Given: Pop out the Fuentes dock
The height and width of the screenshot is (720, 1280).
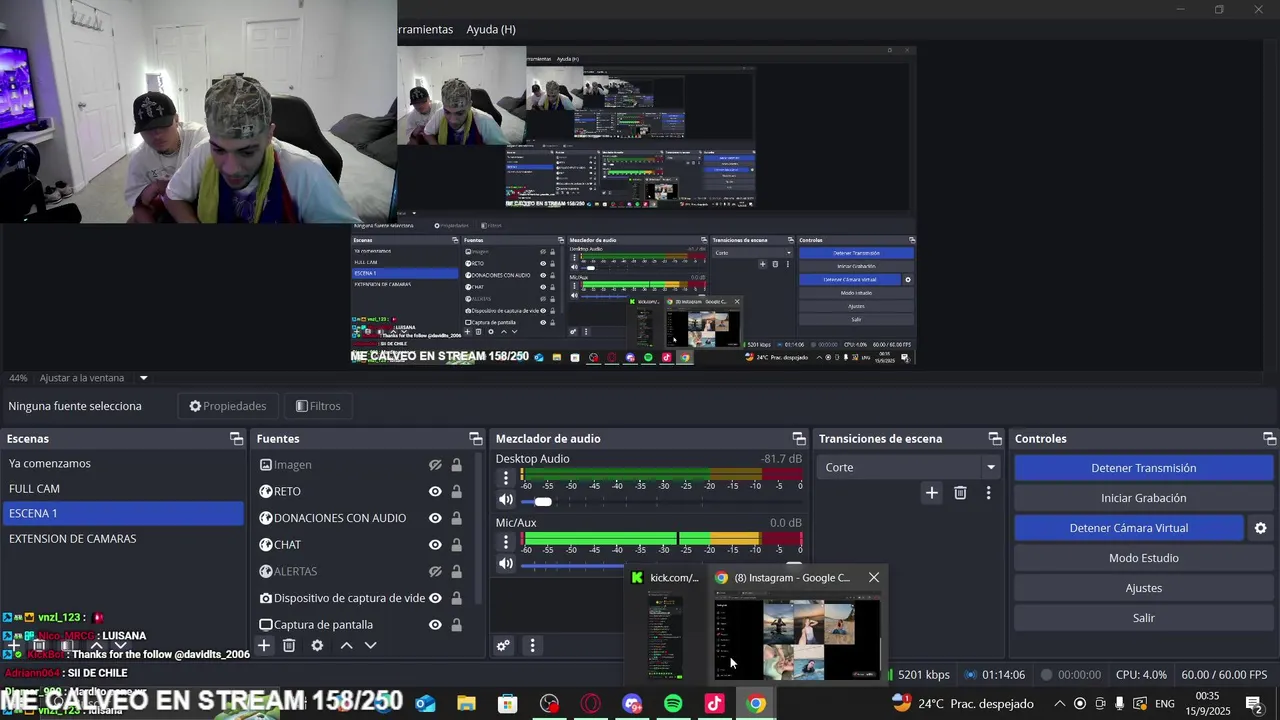Looking at the screenshot, I should coord(476,439).
